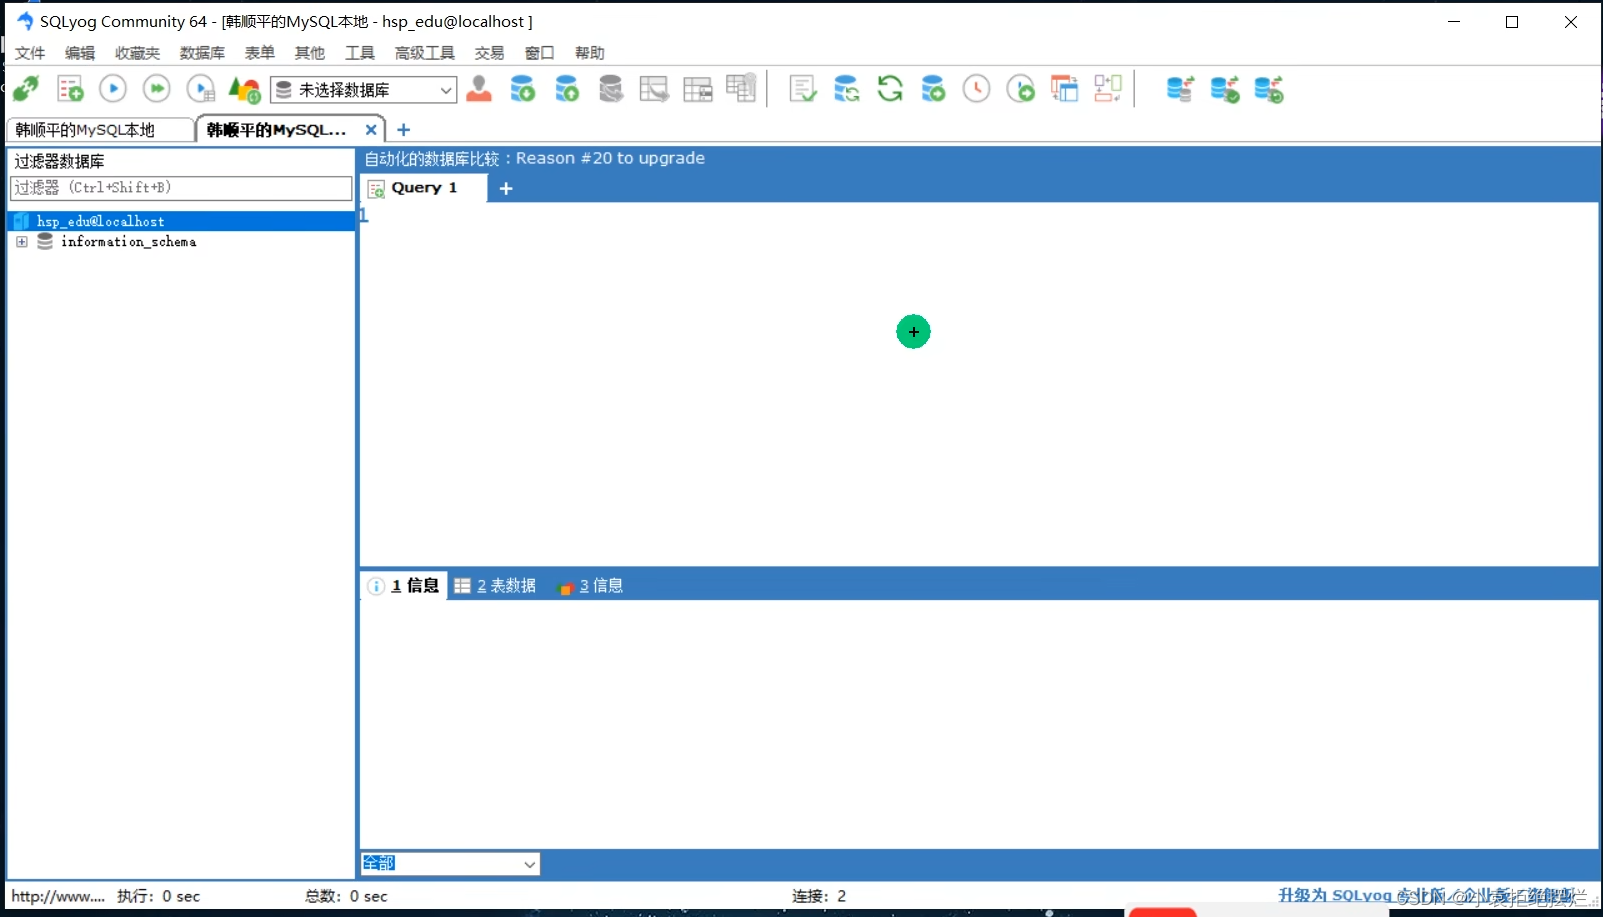Add a new connection tab with plus
The height and width of the screenshot is (917, 1603).
tap(404, 130)
